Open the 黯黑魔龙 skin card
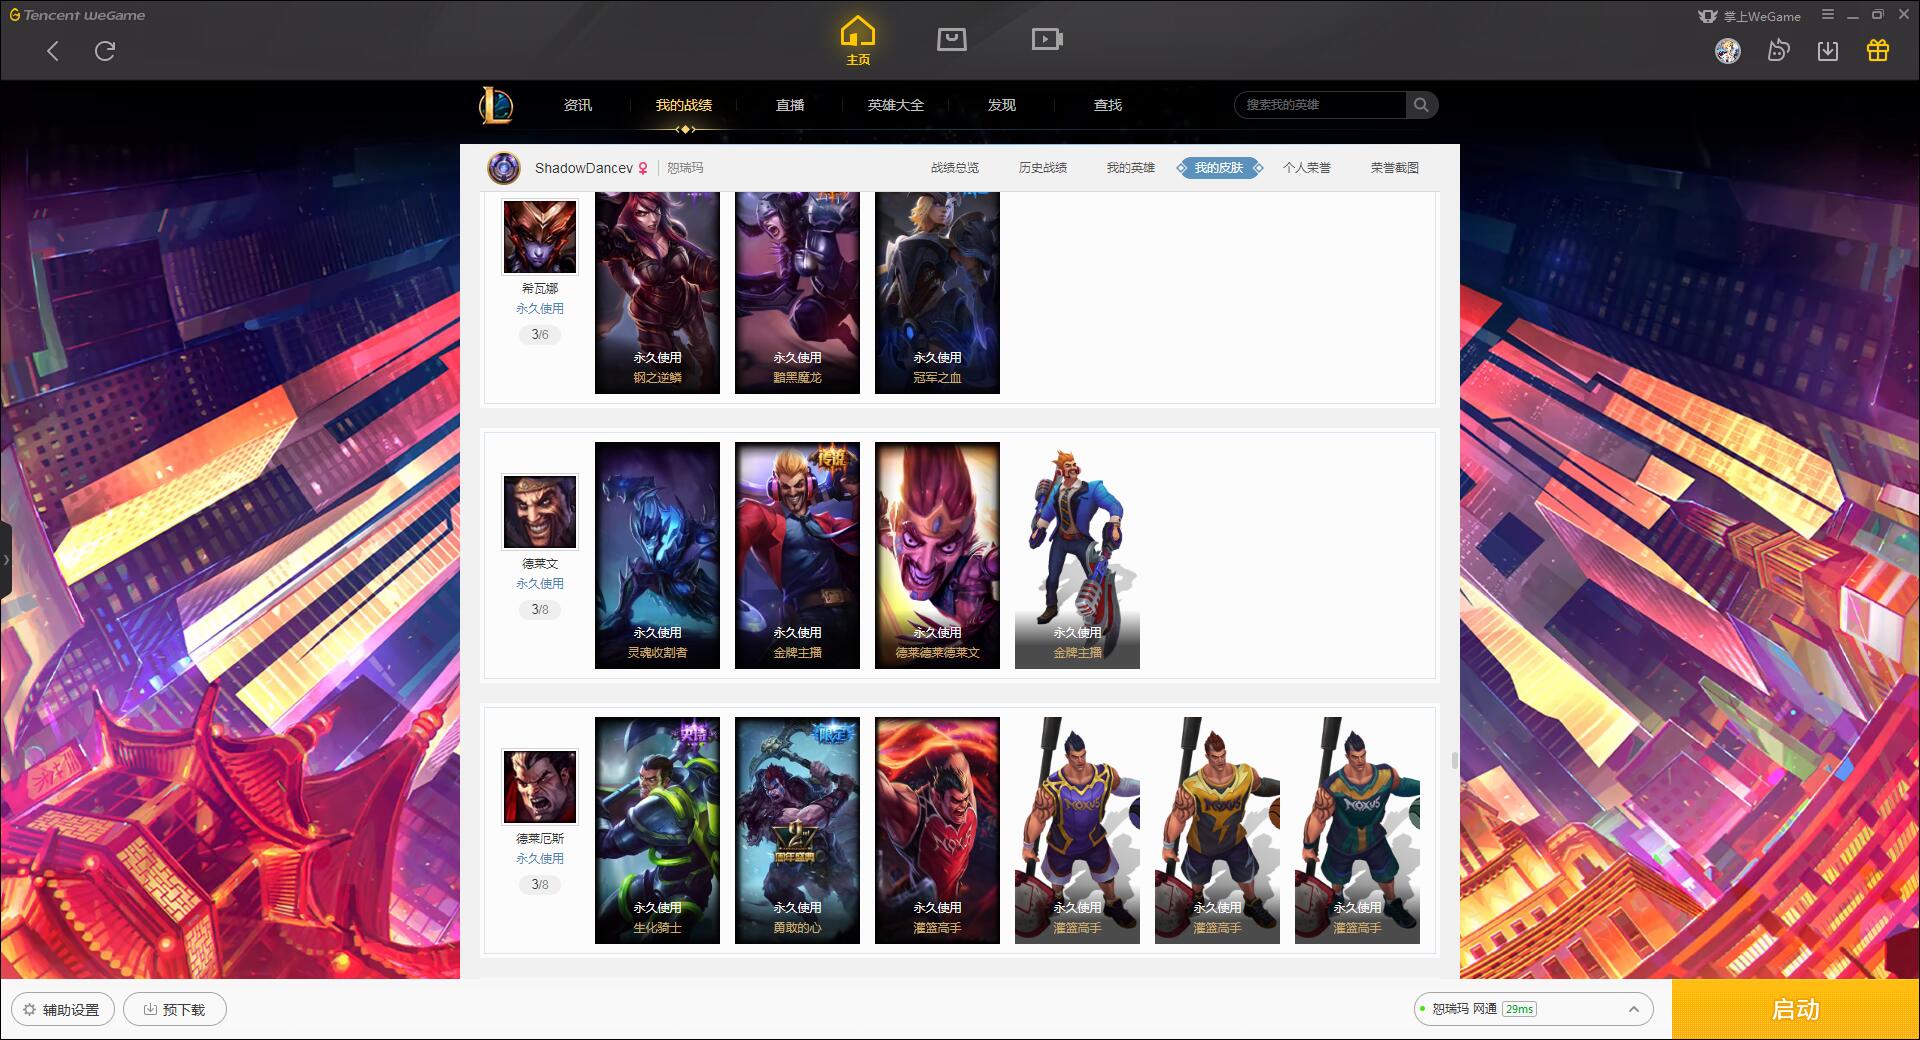1920x1040 pixels. tap(797, 292)
